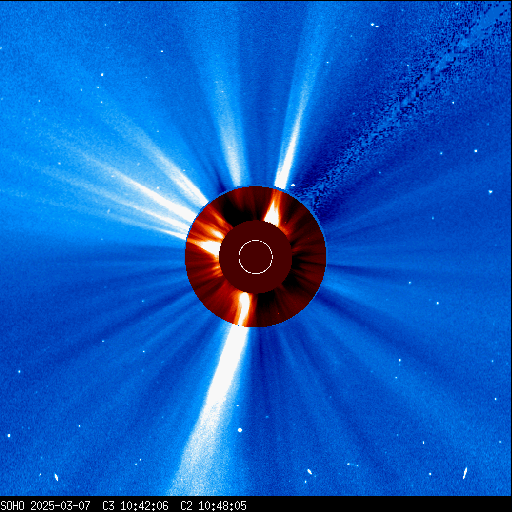This screenshot has width=512, height=512.
Task: Click the date 2025-03-07 in the caption
Action: (x=60, y=505)
